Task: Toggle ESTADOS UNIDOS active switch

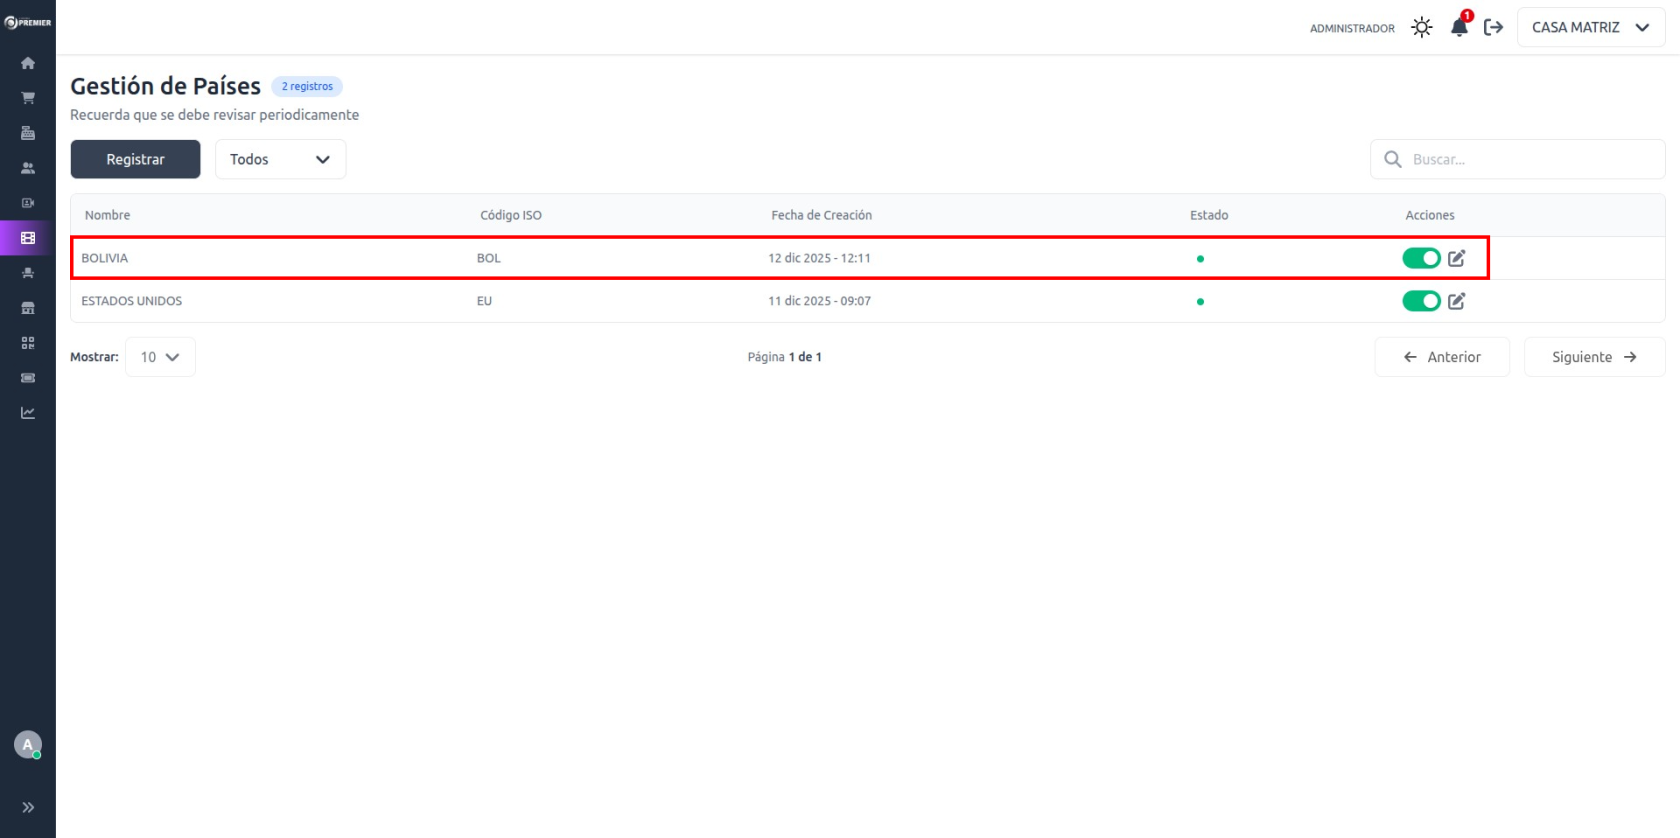Action: (x=1421, y=301)
